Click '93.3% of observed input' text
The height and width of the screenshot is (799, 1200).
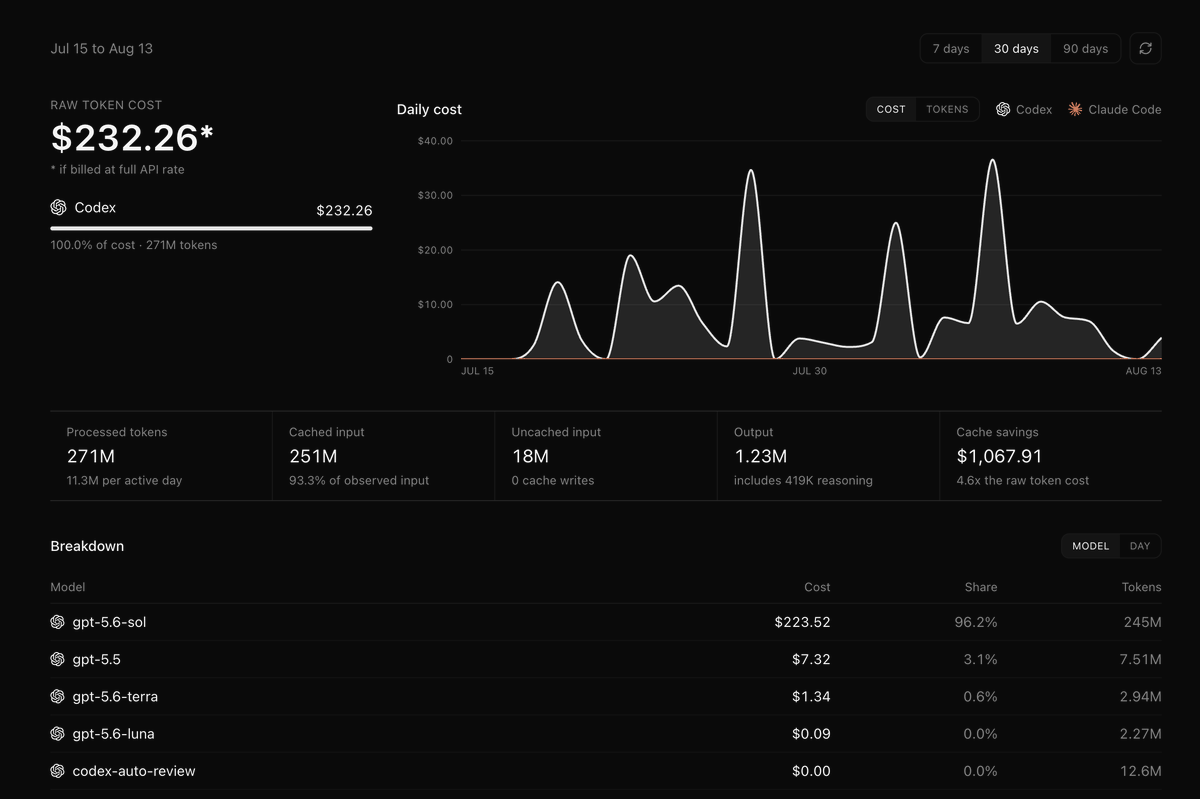359,480
